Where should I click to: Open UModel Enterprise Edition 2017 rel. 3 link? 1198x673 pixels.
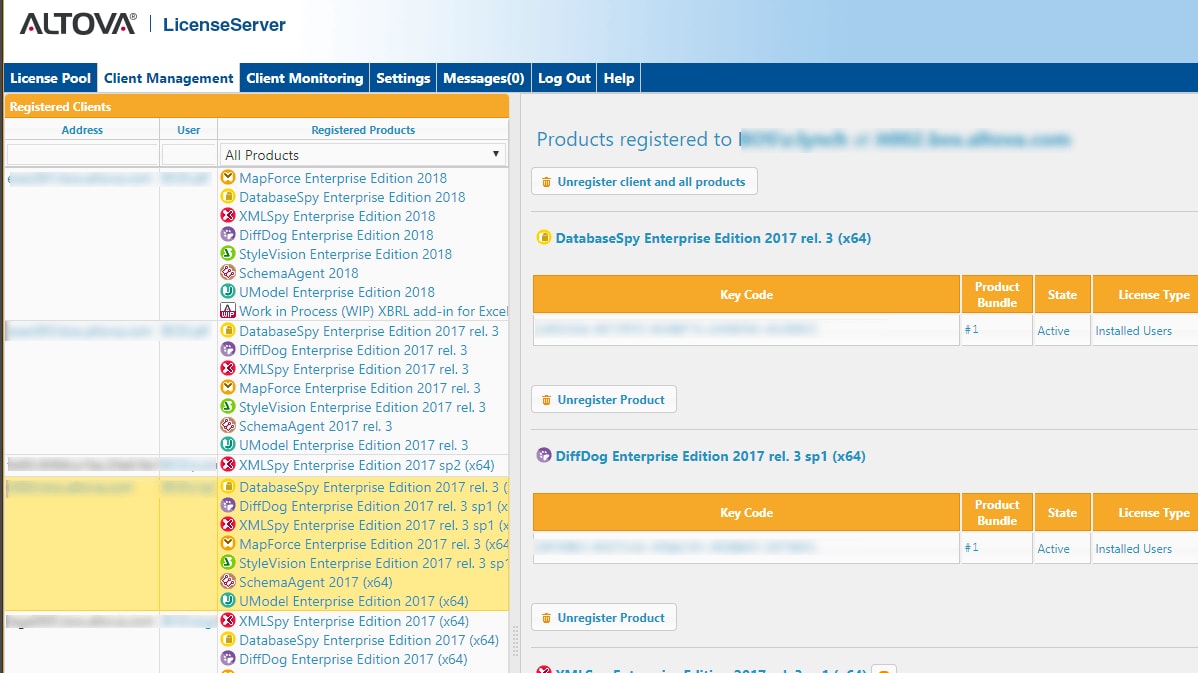pos(354,445)
